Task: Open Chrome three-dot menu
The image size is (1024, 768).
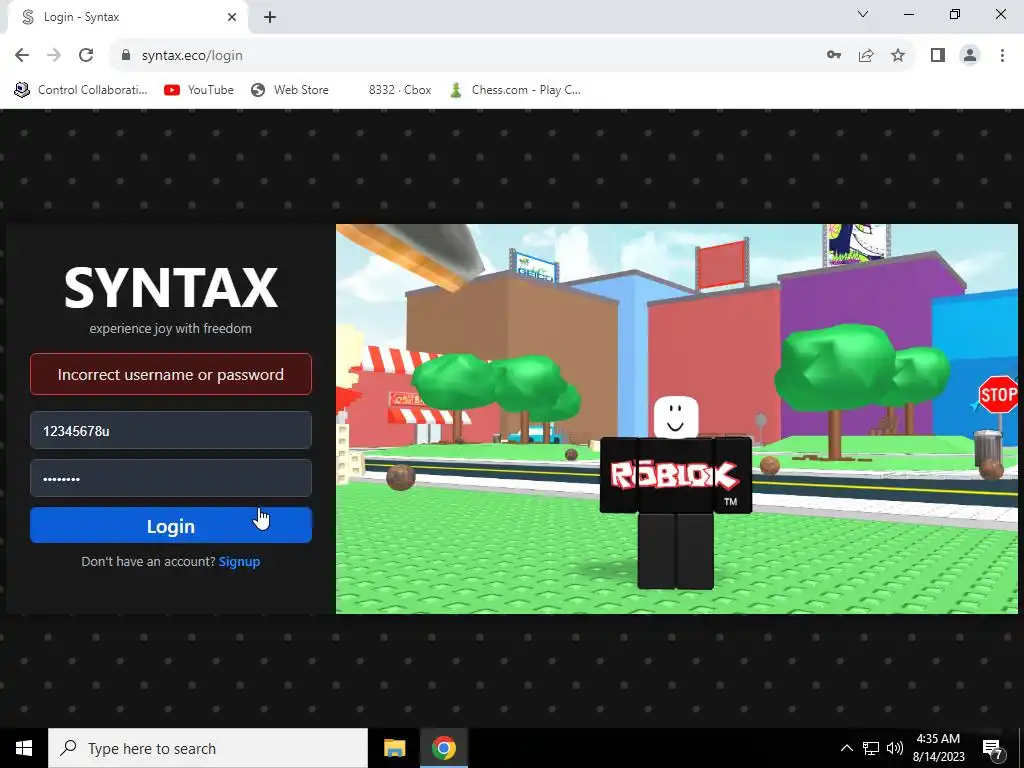Action: coord(1002,56)
